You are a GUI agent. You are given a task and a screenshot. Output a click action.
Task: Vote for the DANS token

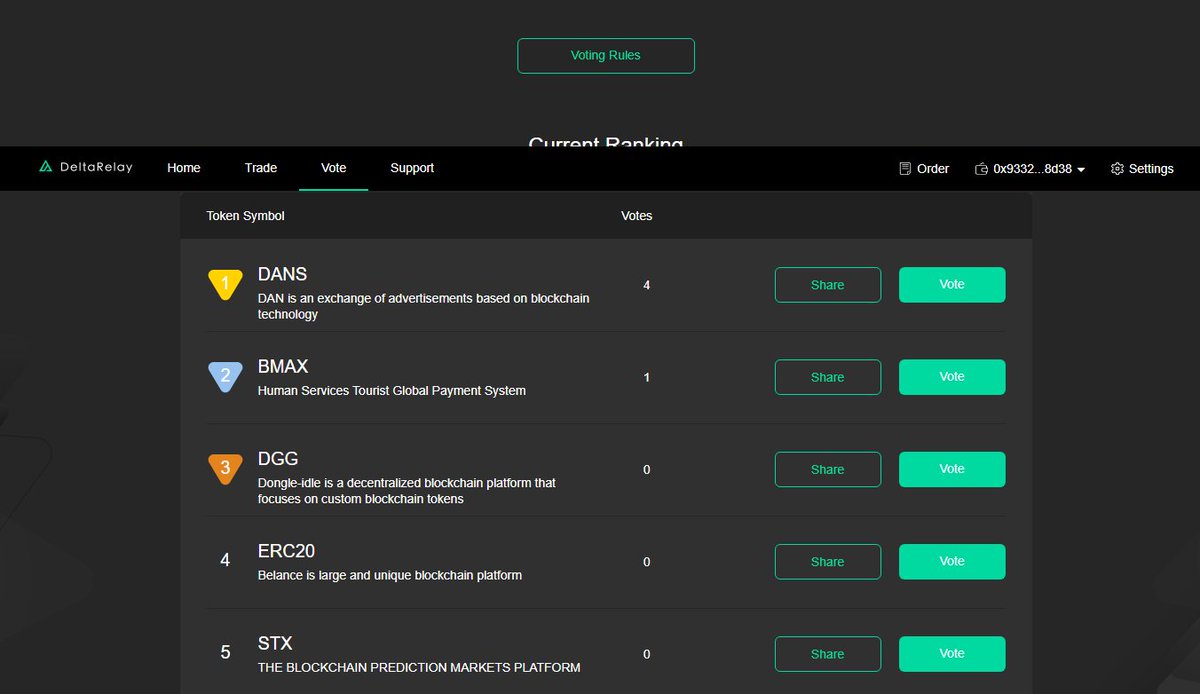(951, 285)
